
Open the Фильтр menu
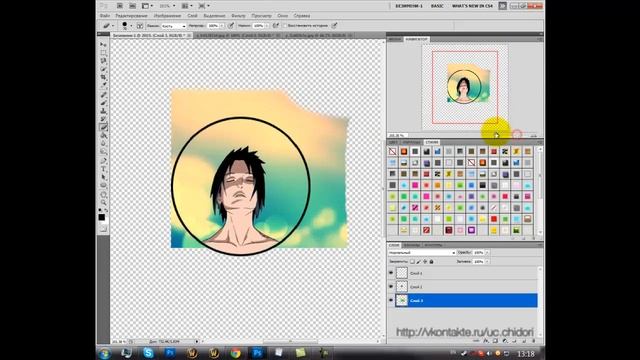238,16
